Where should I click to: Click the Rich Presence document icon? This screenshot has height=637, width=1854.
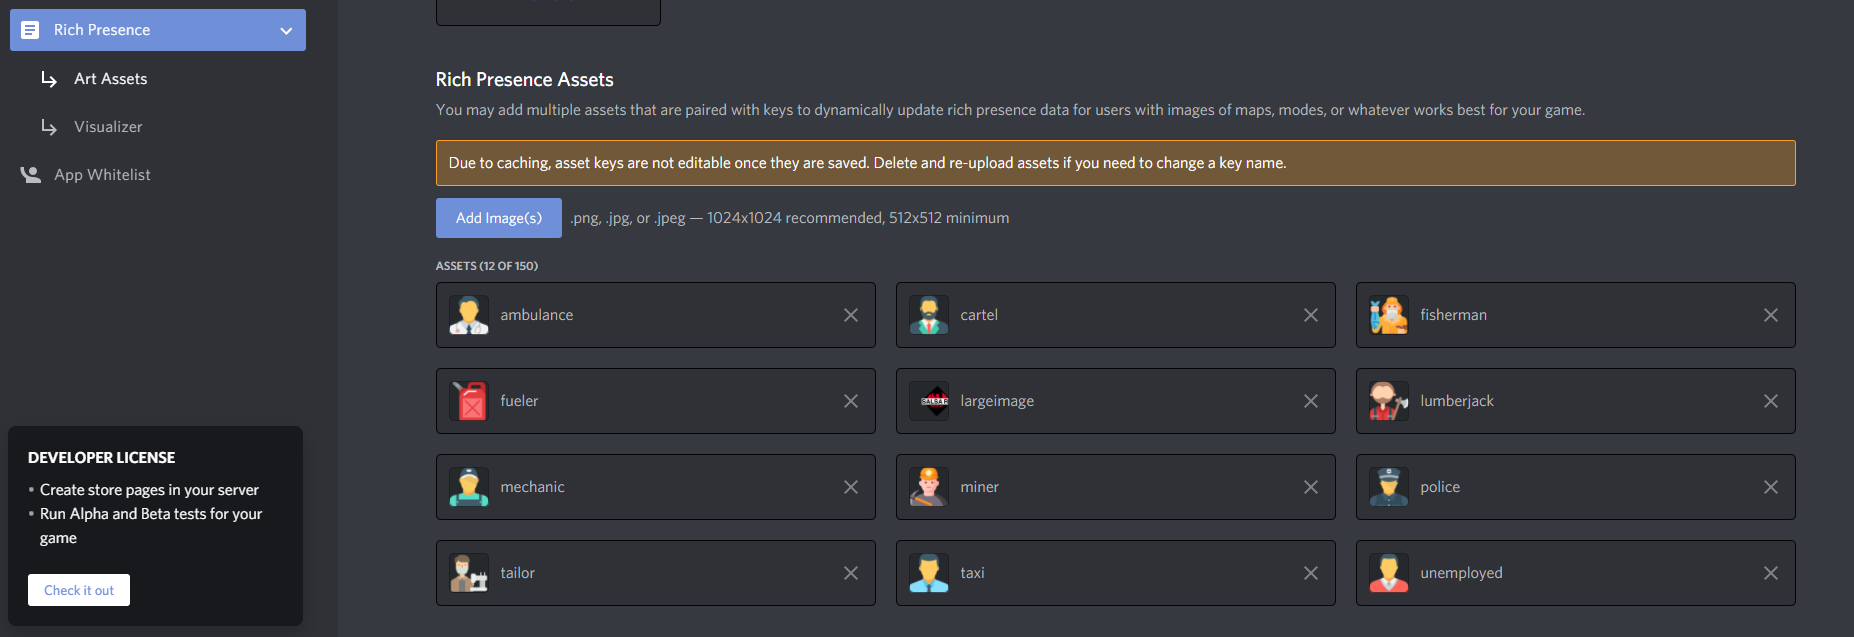tap(30, 30)
